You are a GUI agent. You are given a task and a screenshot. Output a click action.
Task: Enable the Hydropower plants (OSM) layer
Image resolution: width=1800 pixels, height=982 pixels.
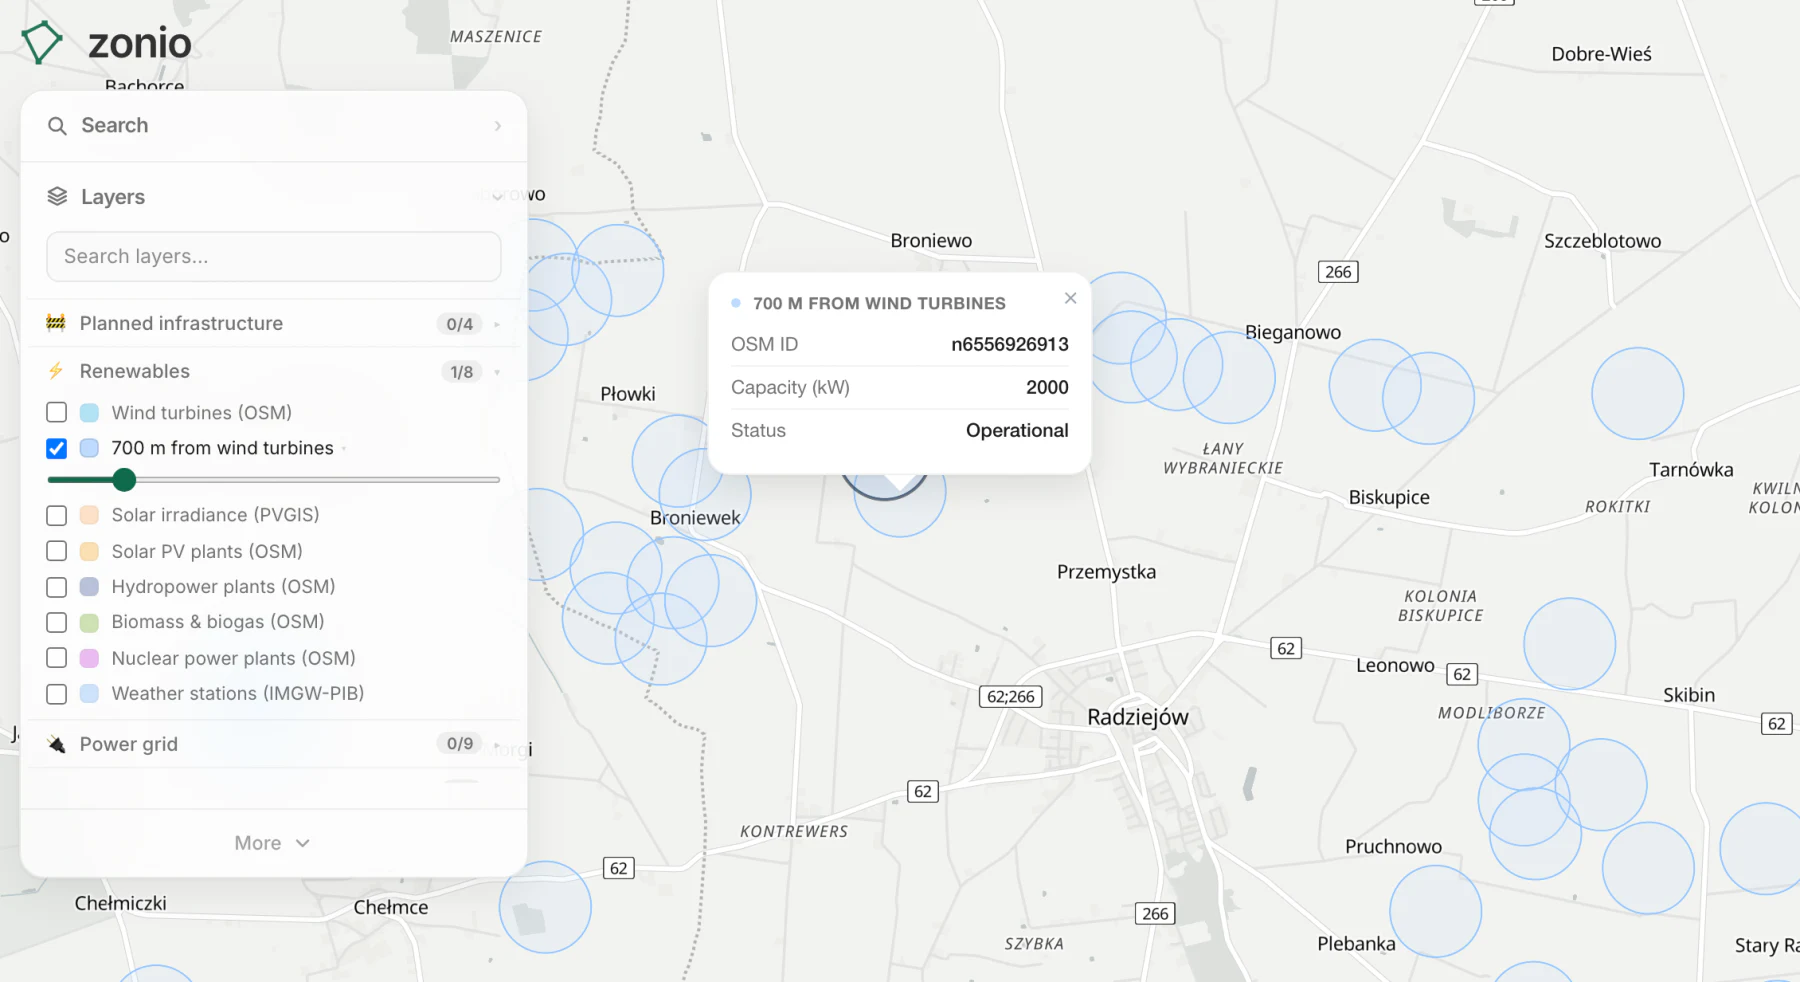[x=57, y=587]
